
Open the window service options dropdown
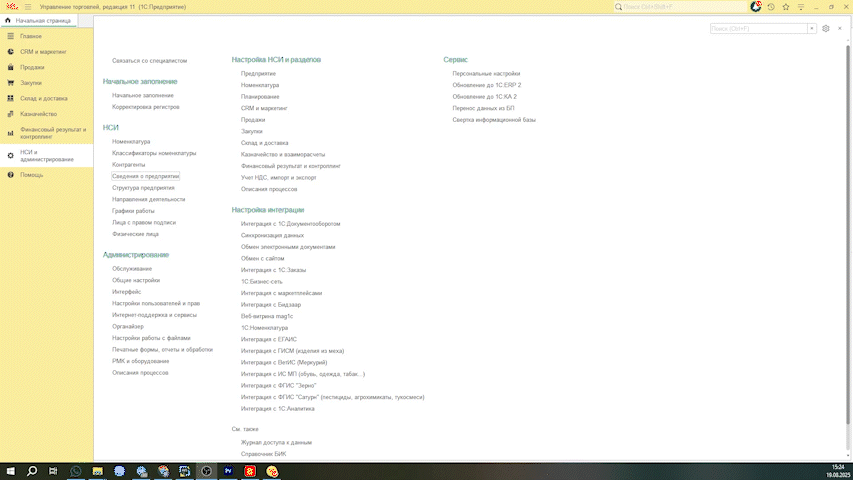pos(801,7)
